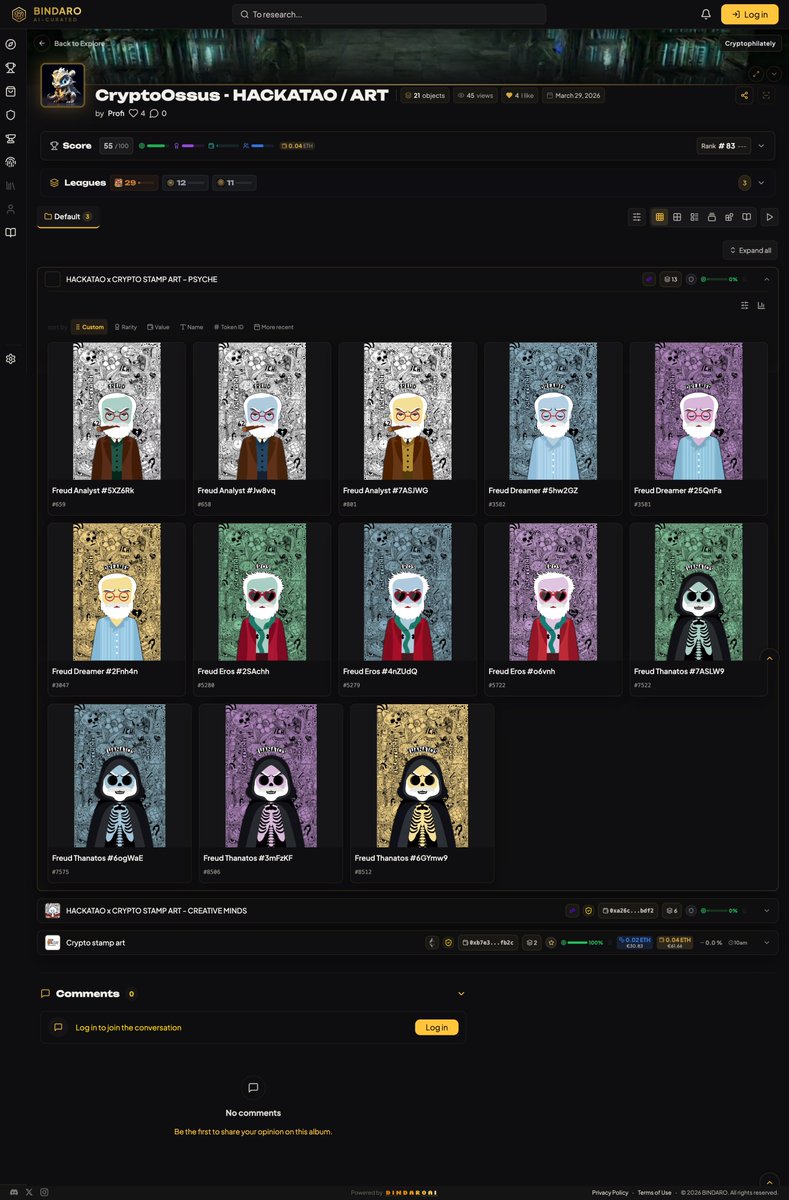Open the notifications bell
Image resolution: width=789 pixels, height=1200 pixels.
coord(706,14)
